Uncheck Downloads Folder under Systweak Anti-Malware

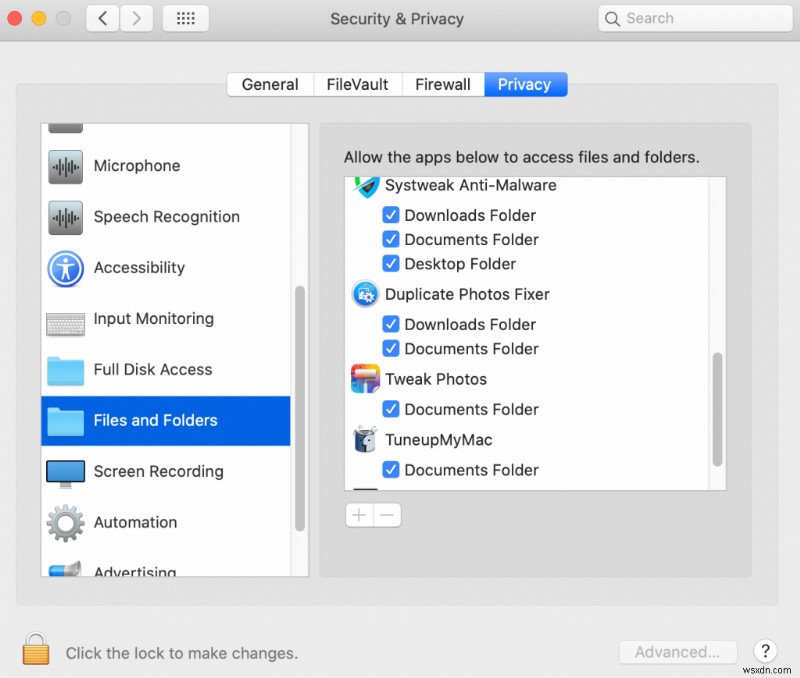(x=391, y=215)
